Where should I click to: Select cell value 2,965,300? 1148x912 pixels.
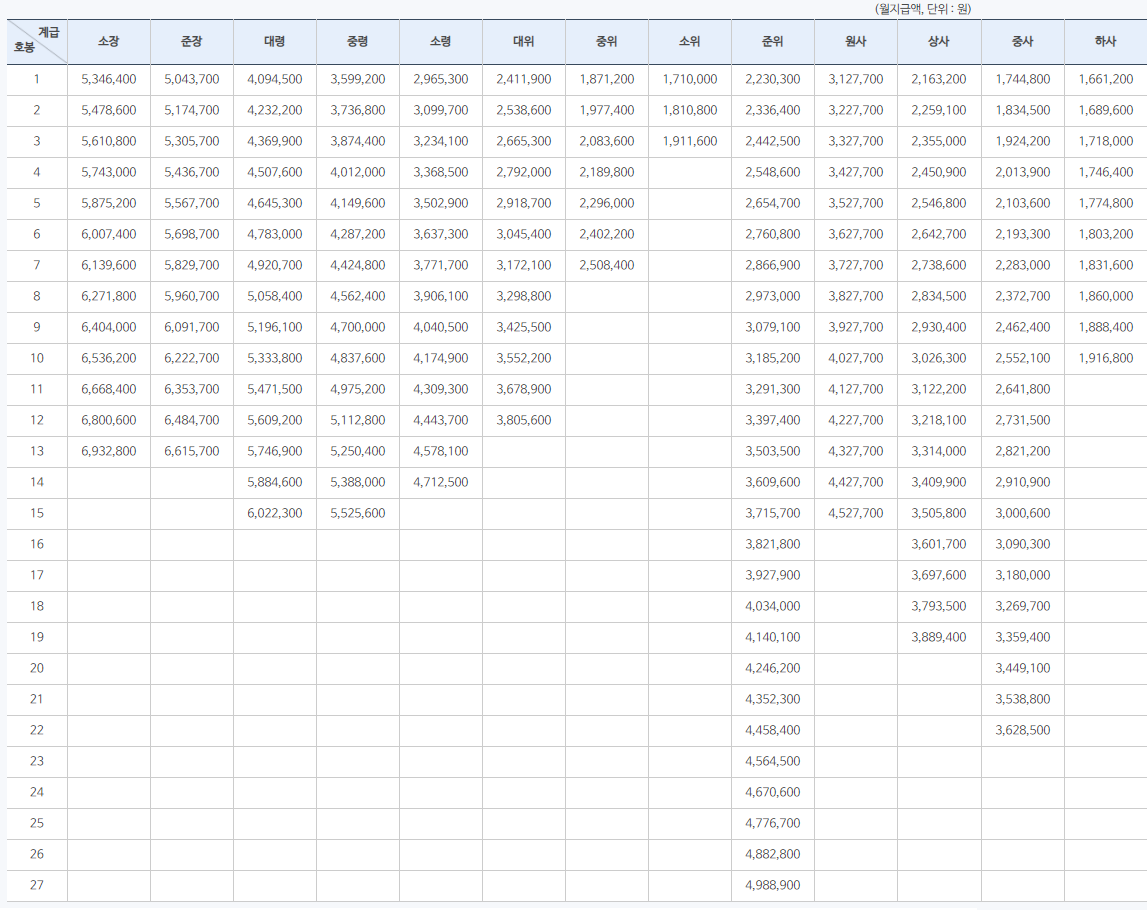pyautogui.click(x=441, y=79)
